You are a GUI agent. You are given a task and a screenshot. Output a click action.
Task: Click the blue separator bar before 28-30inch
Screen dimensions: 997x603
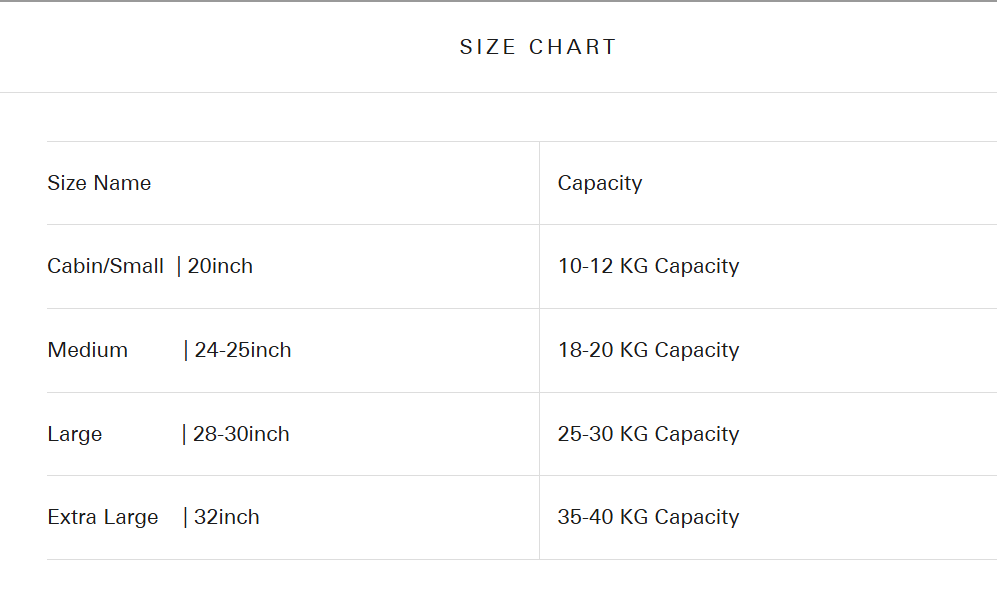tap(184, 434)
